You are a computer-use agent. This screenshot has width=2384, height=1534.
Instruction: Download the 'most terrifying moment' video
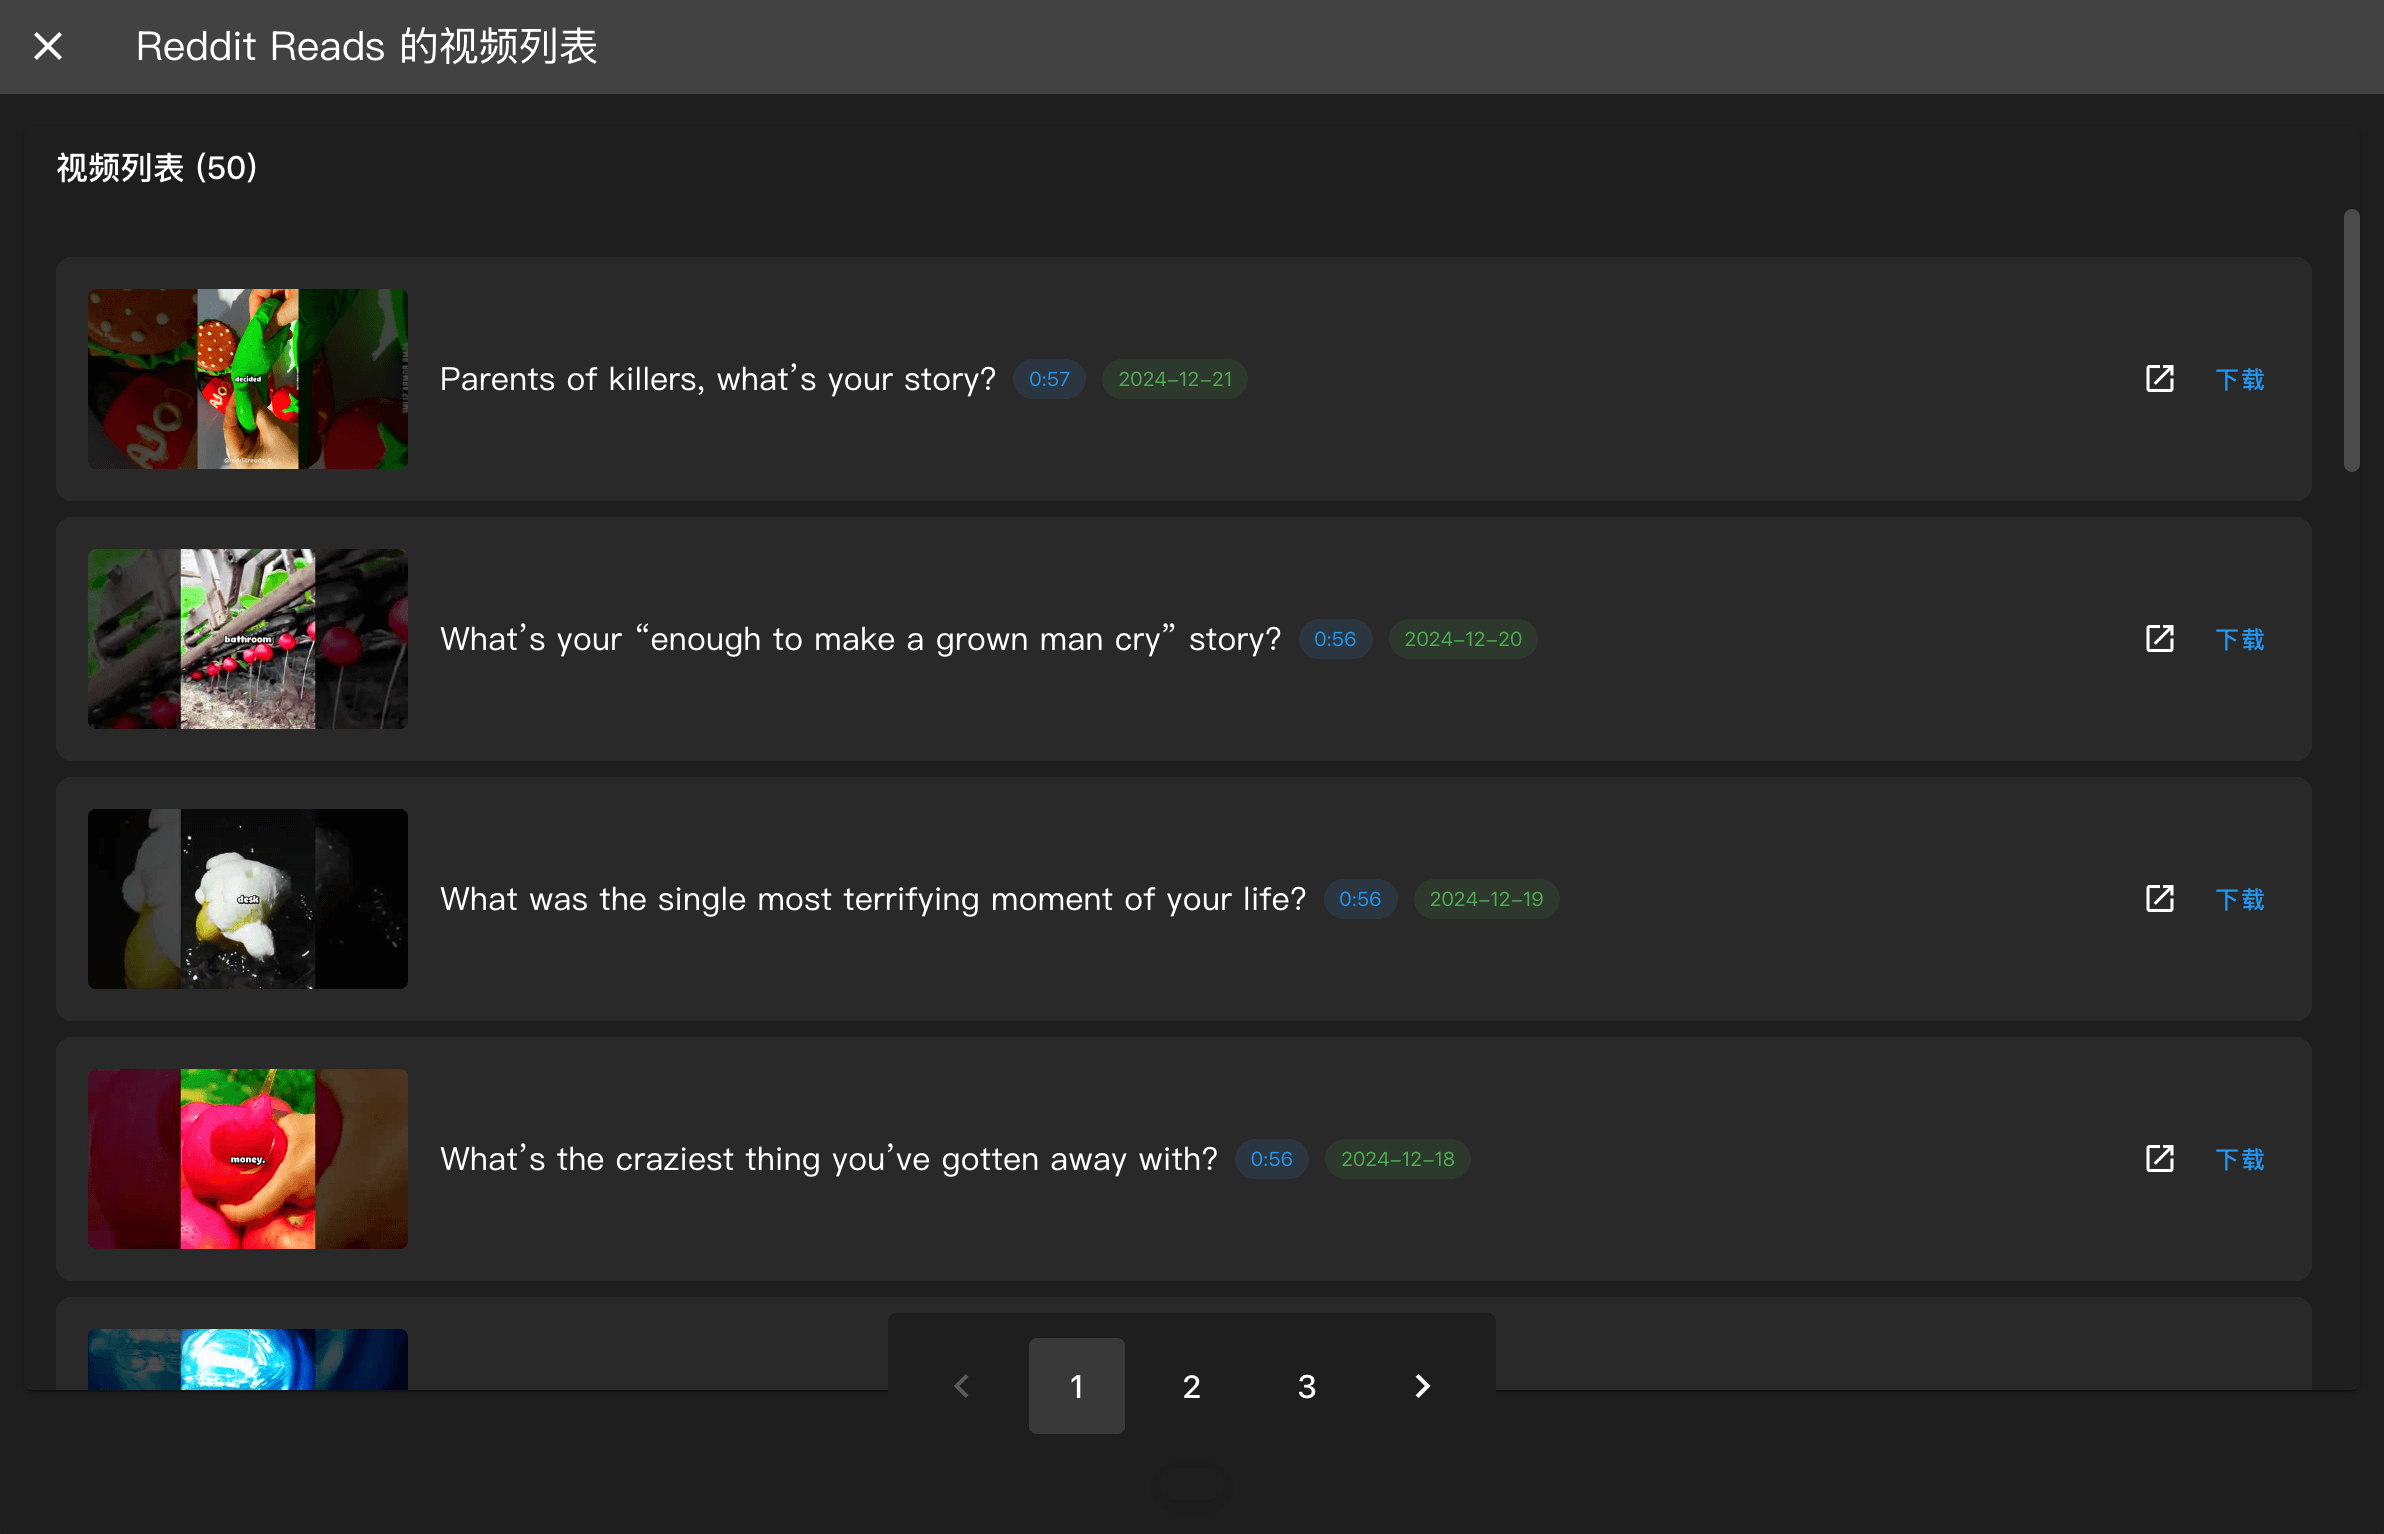[x=2240, y=899]
